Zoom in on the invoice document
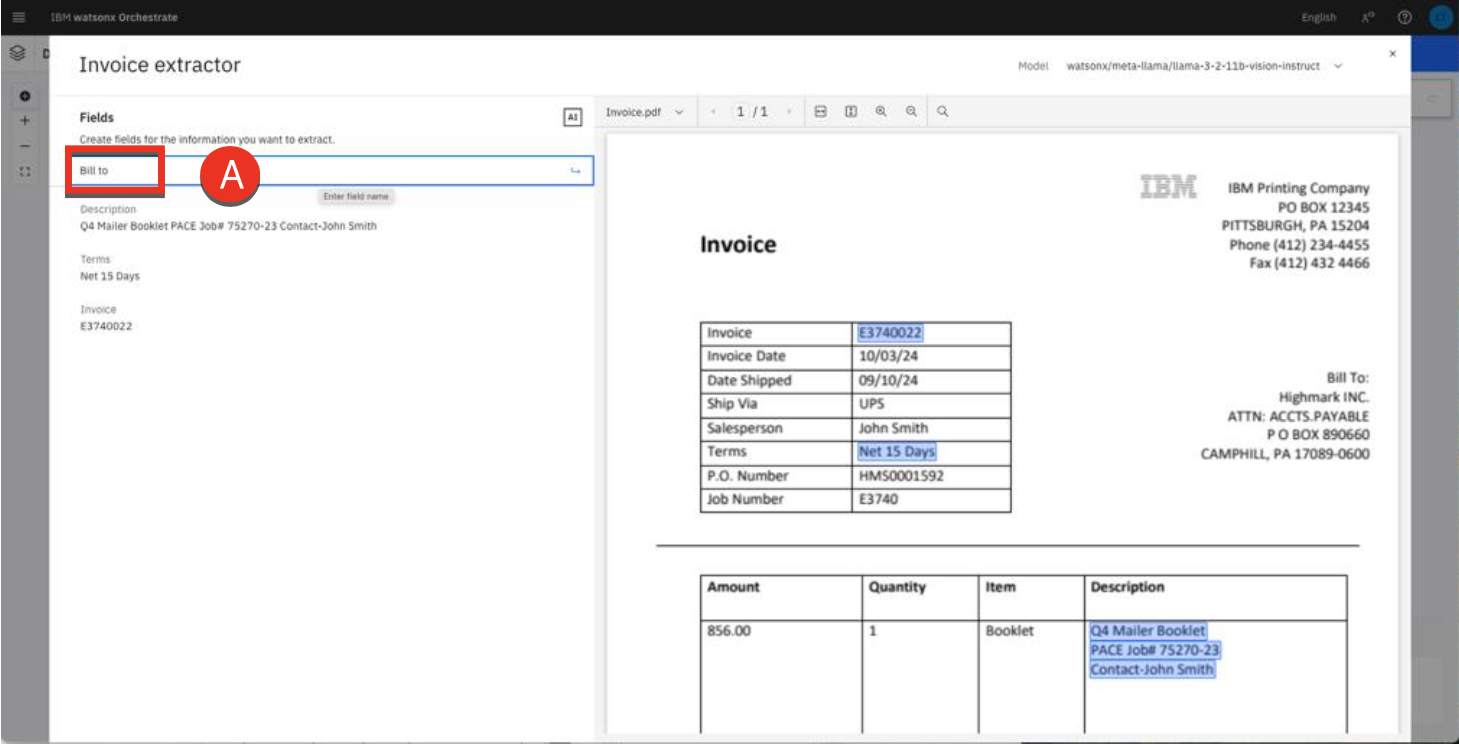Viewport: 1459px width, 744px height. (881, 112)
